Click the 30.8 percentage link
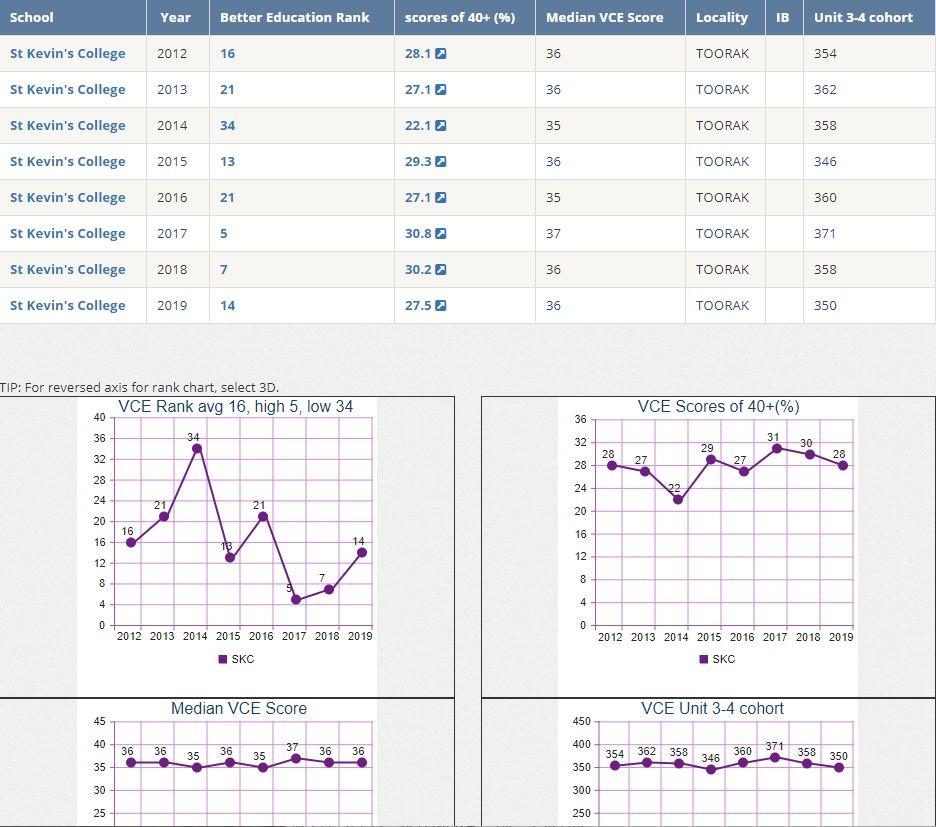Image resolution: width=936 pixels, height=827 pixels. (x=418, y=233)
